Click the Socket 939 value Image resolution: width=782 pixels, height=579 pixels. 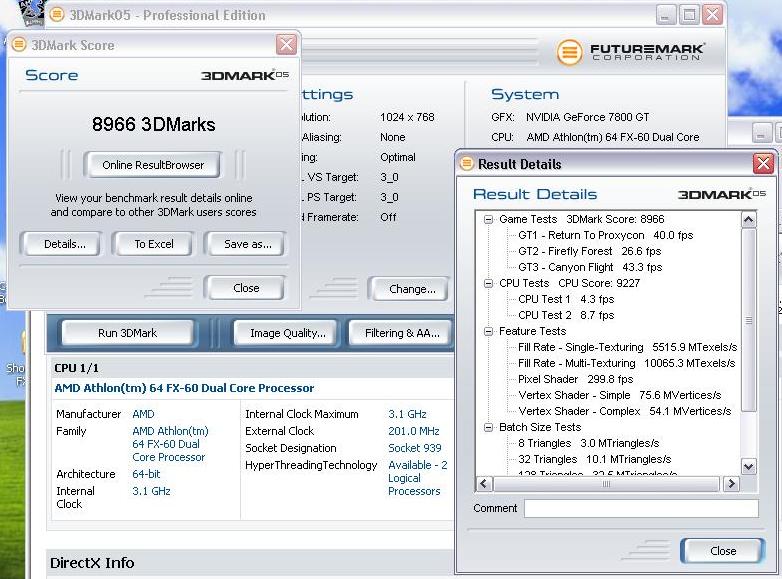coord(414,448)
